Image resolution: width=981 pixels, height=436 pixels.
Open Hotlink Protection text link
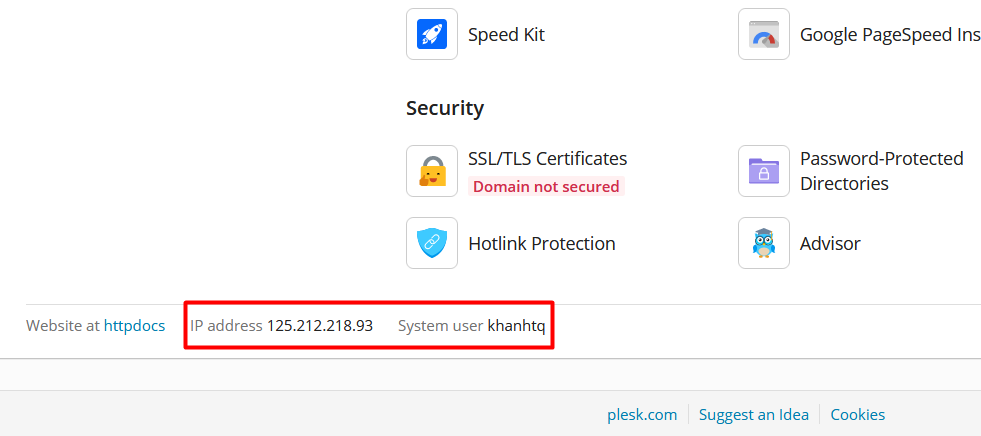coord(541,243)
